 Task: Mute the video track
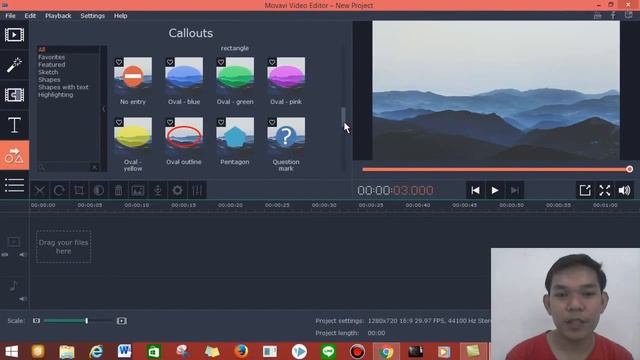click(x=22, y=255)
